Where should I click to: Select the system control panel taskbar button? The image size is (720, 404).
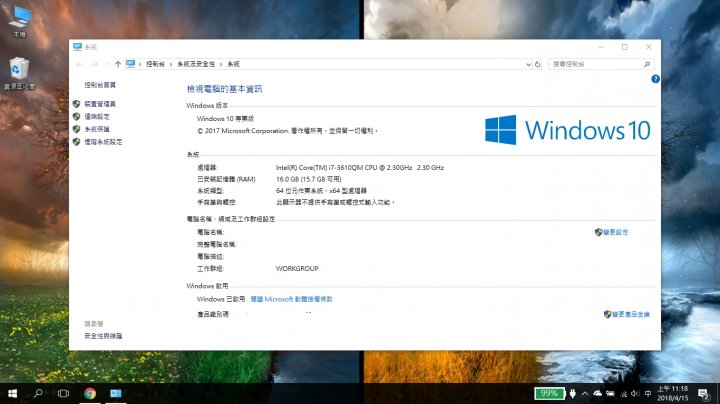point(116,393)
